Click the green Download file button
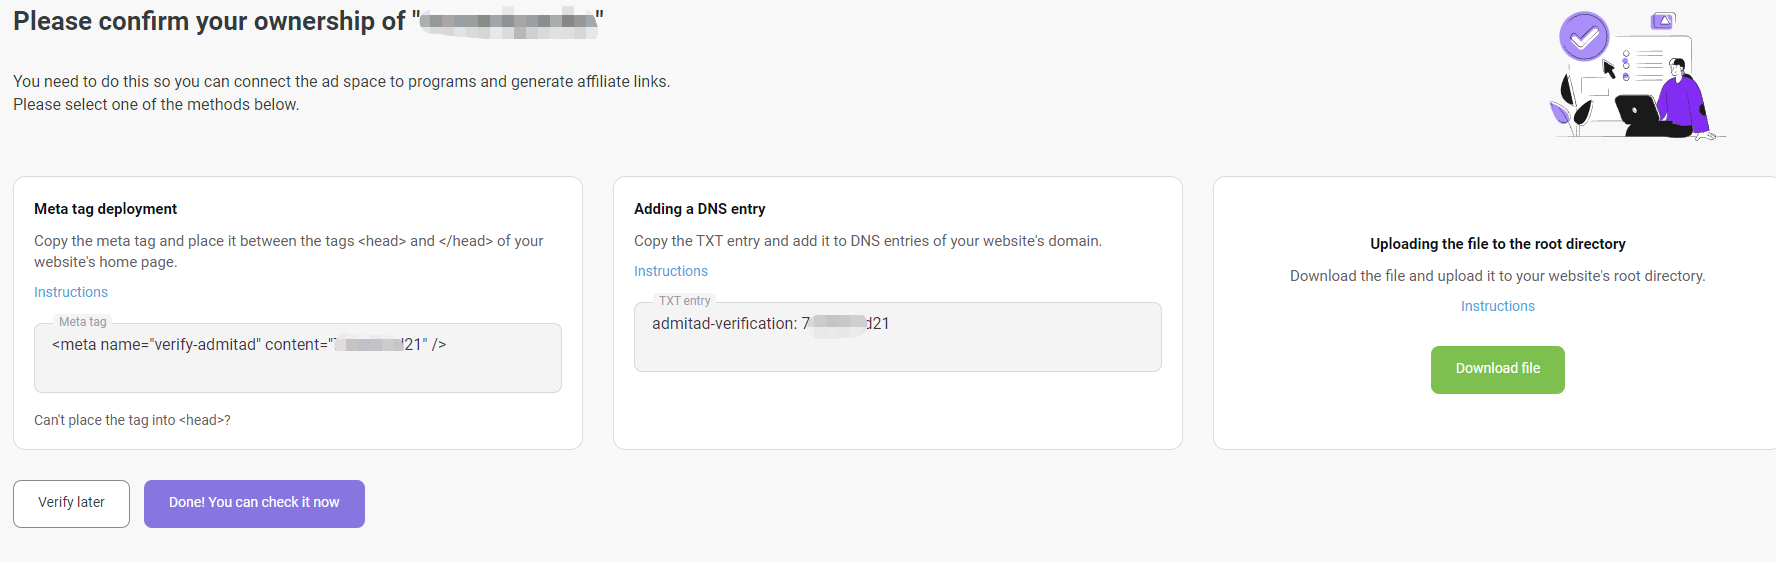1776x562 pixels. tap(1497, 370)
